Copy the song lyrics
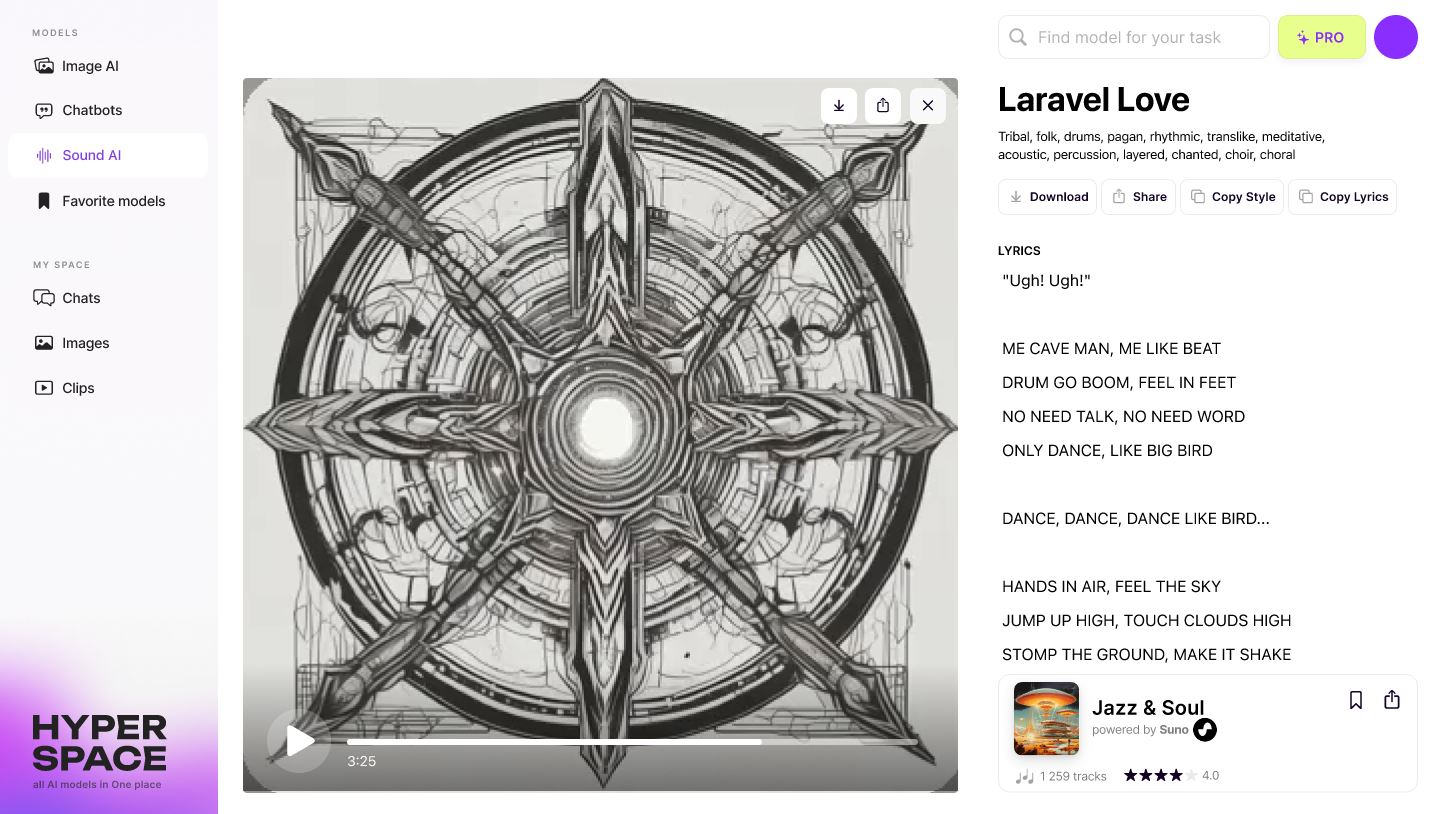 click(1343, 197)
